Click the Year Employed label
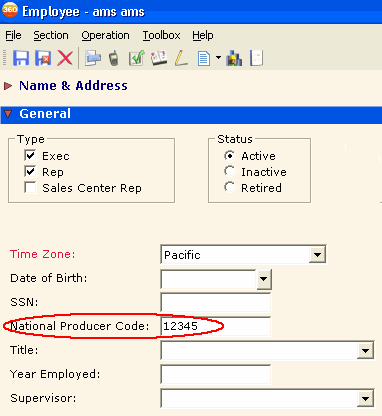 pos(55,374)
